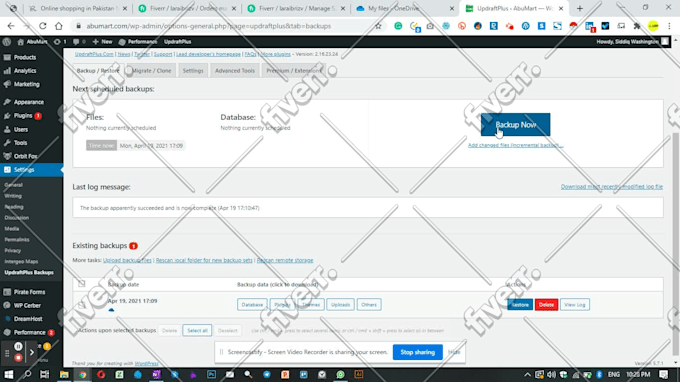This screenshot has width=680, height=382.
Task: Switch to the My files - OneDrive tab
Action: coord(405,8)
